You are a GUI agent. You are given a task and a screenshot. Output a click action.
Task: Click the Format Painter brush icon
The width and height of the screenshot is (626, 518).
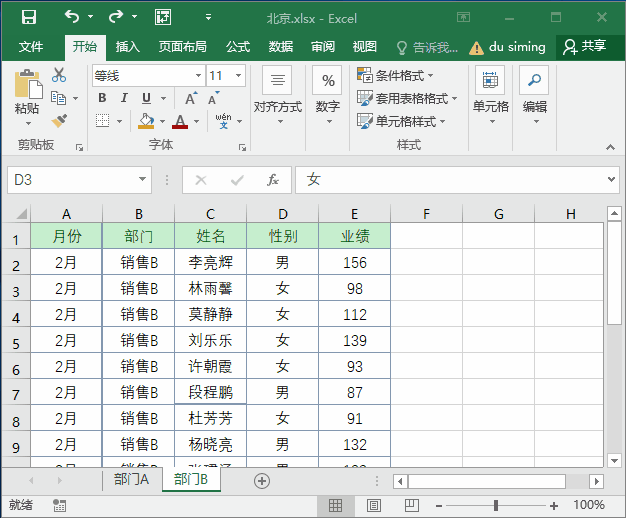59,121
